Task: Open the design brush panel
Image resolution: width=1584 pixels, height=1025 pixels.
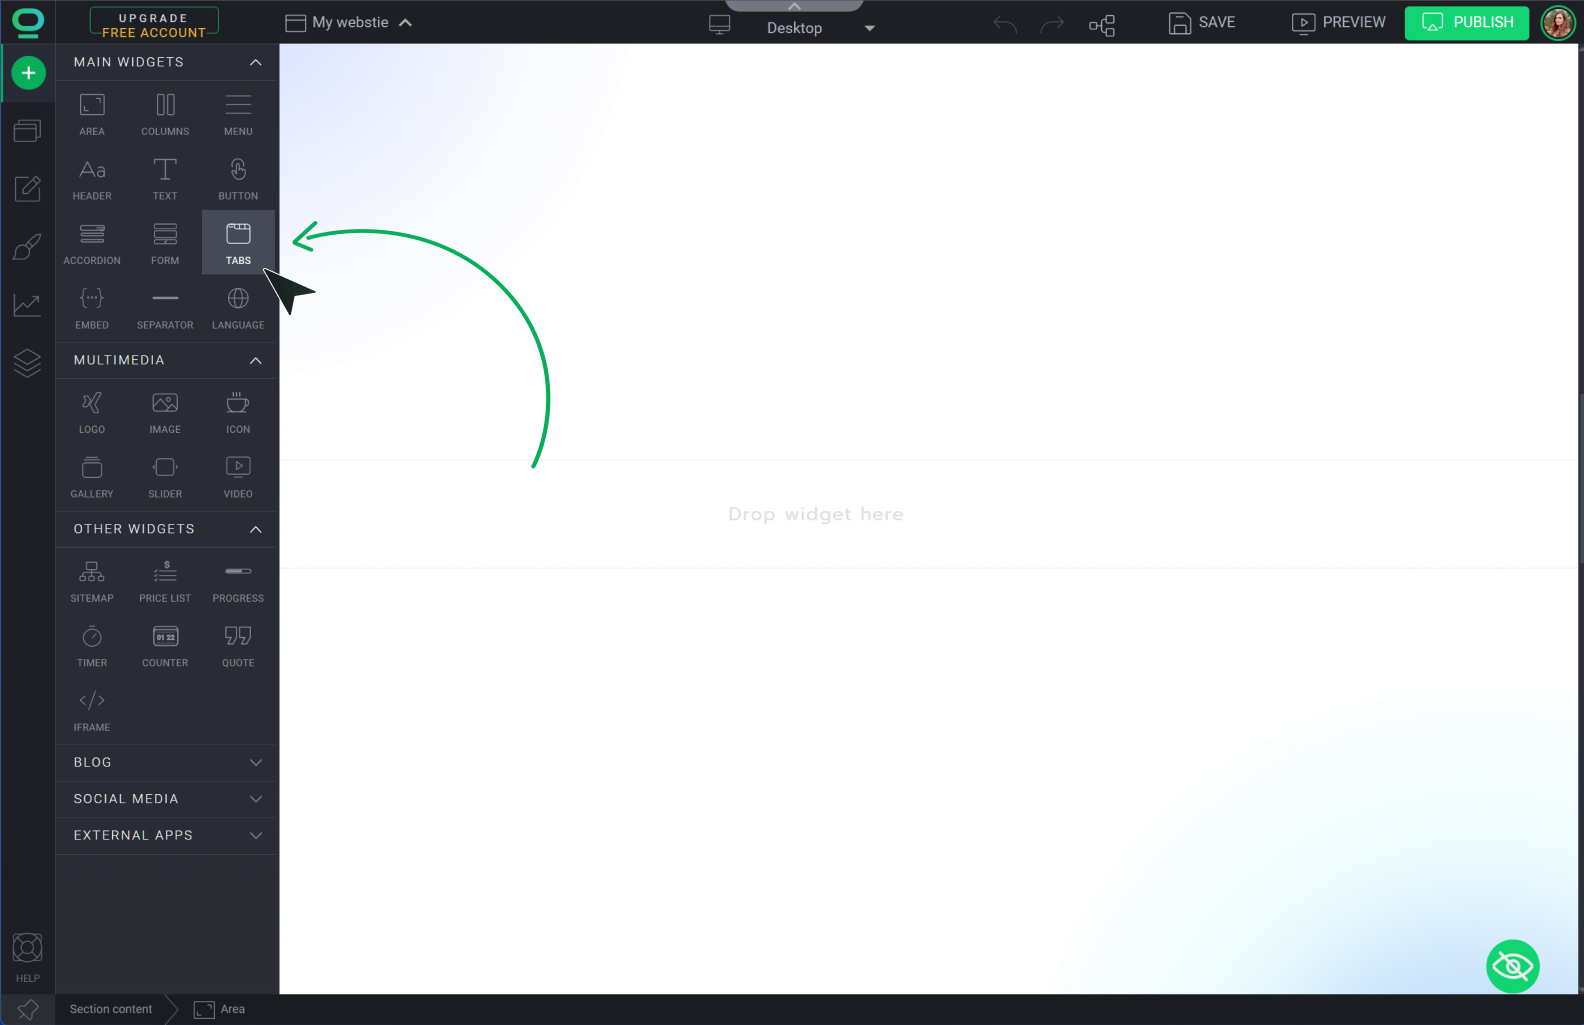Action: tap(28, 246)
